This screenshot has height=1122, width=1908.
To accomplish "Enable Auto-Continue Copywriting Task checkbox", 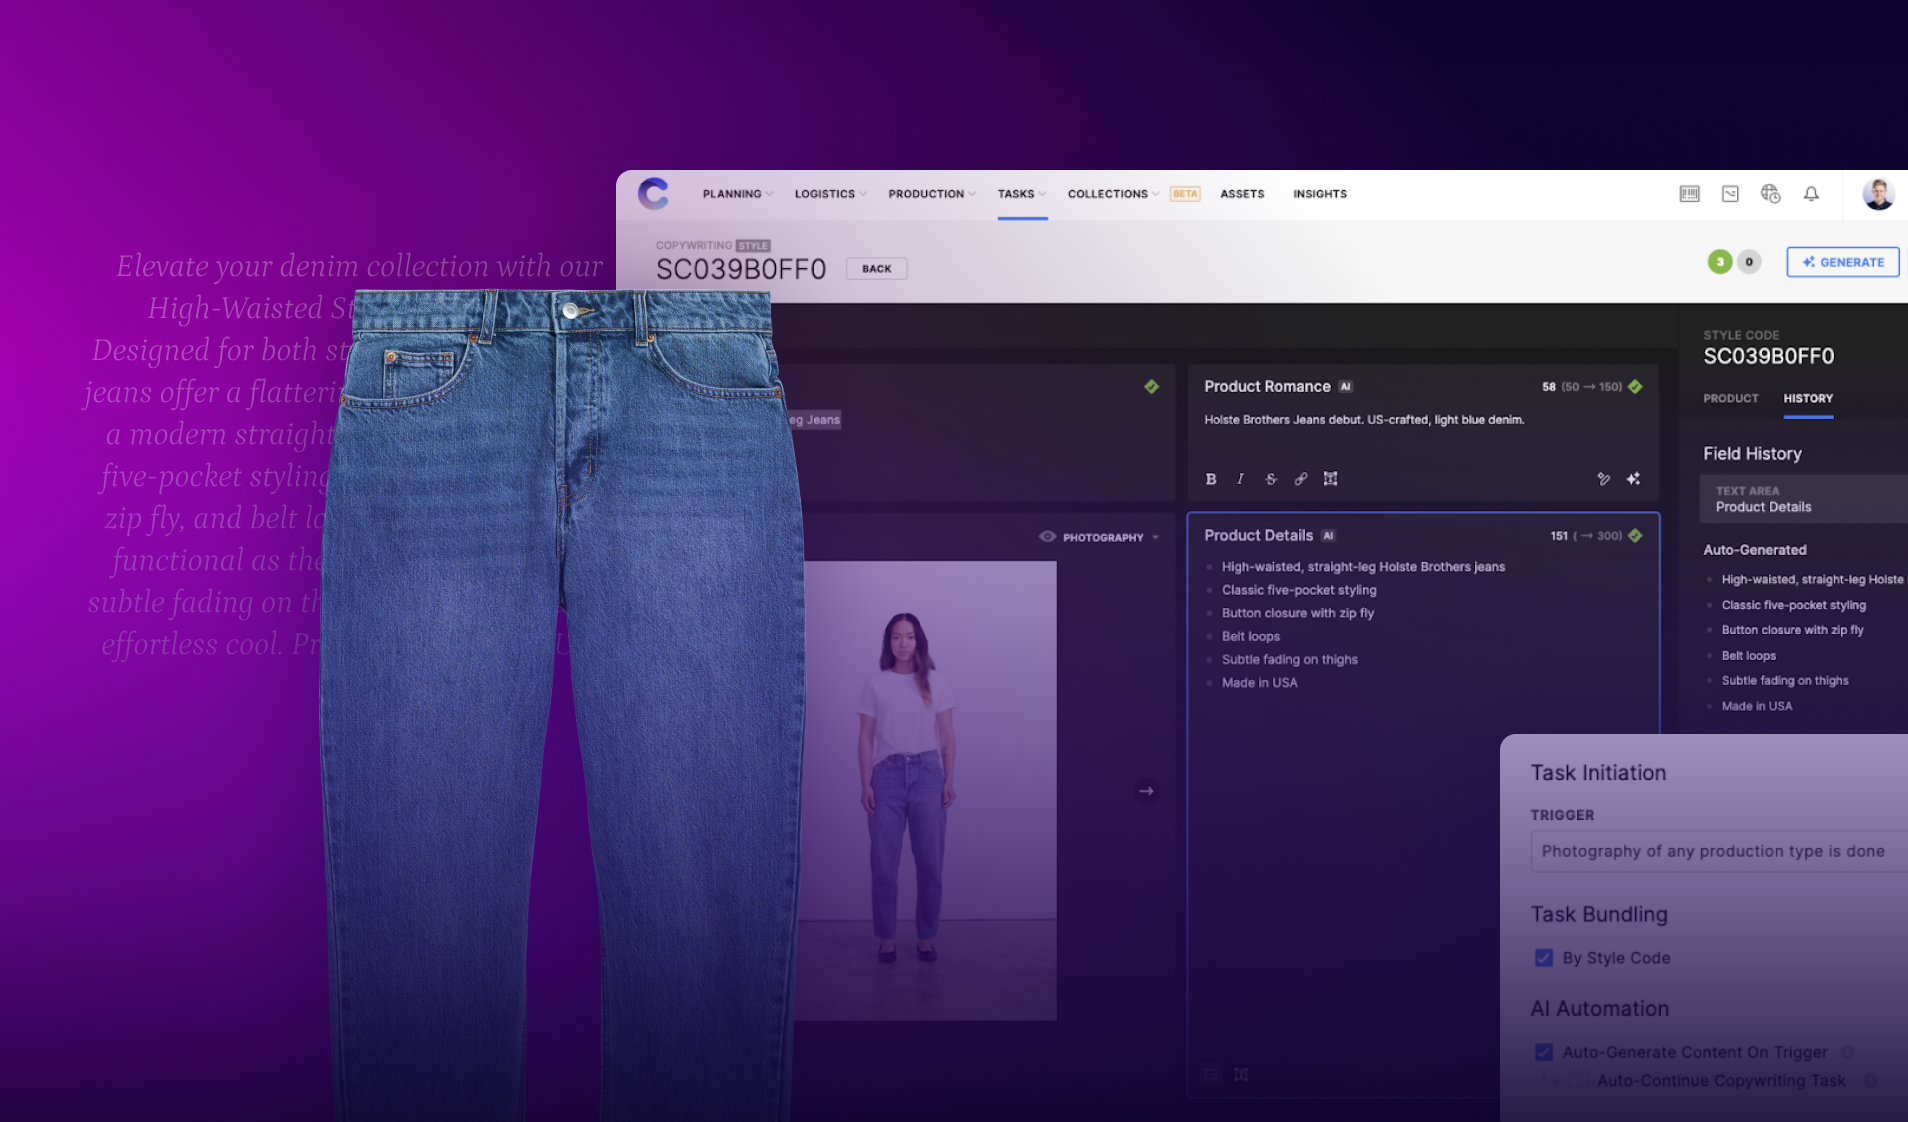I will tap(1579, 1080).
